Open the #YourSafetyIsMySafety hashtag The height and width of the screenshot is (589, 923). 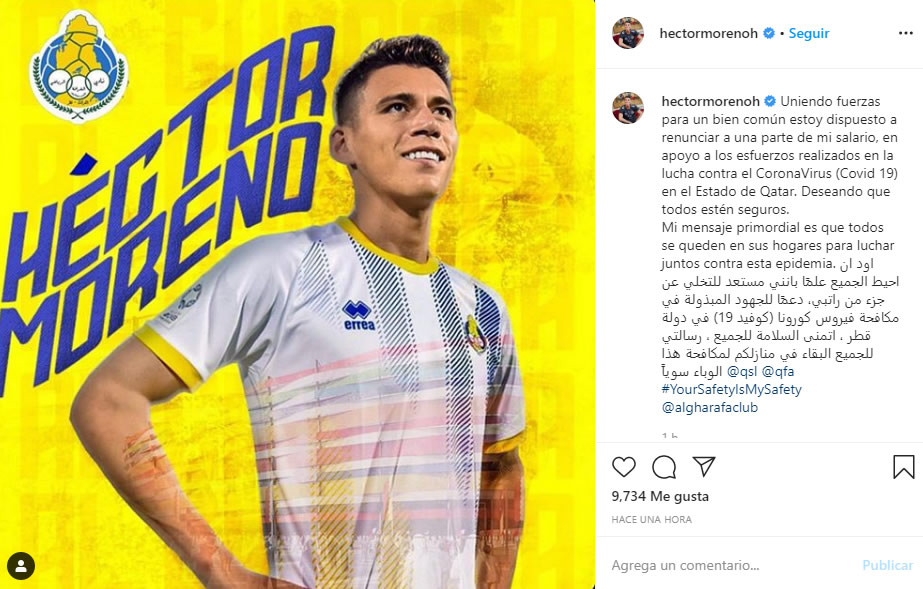point(732,390)
